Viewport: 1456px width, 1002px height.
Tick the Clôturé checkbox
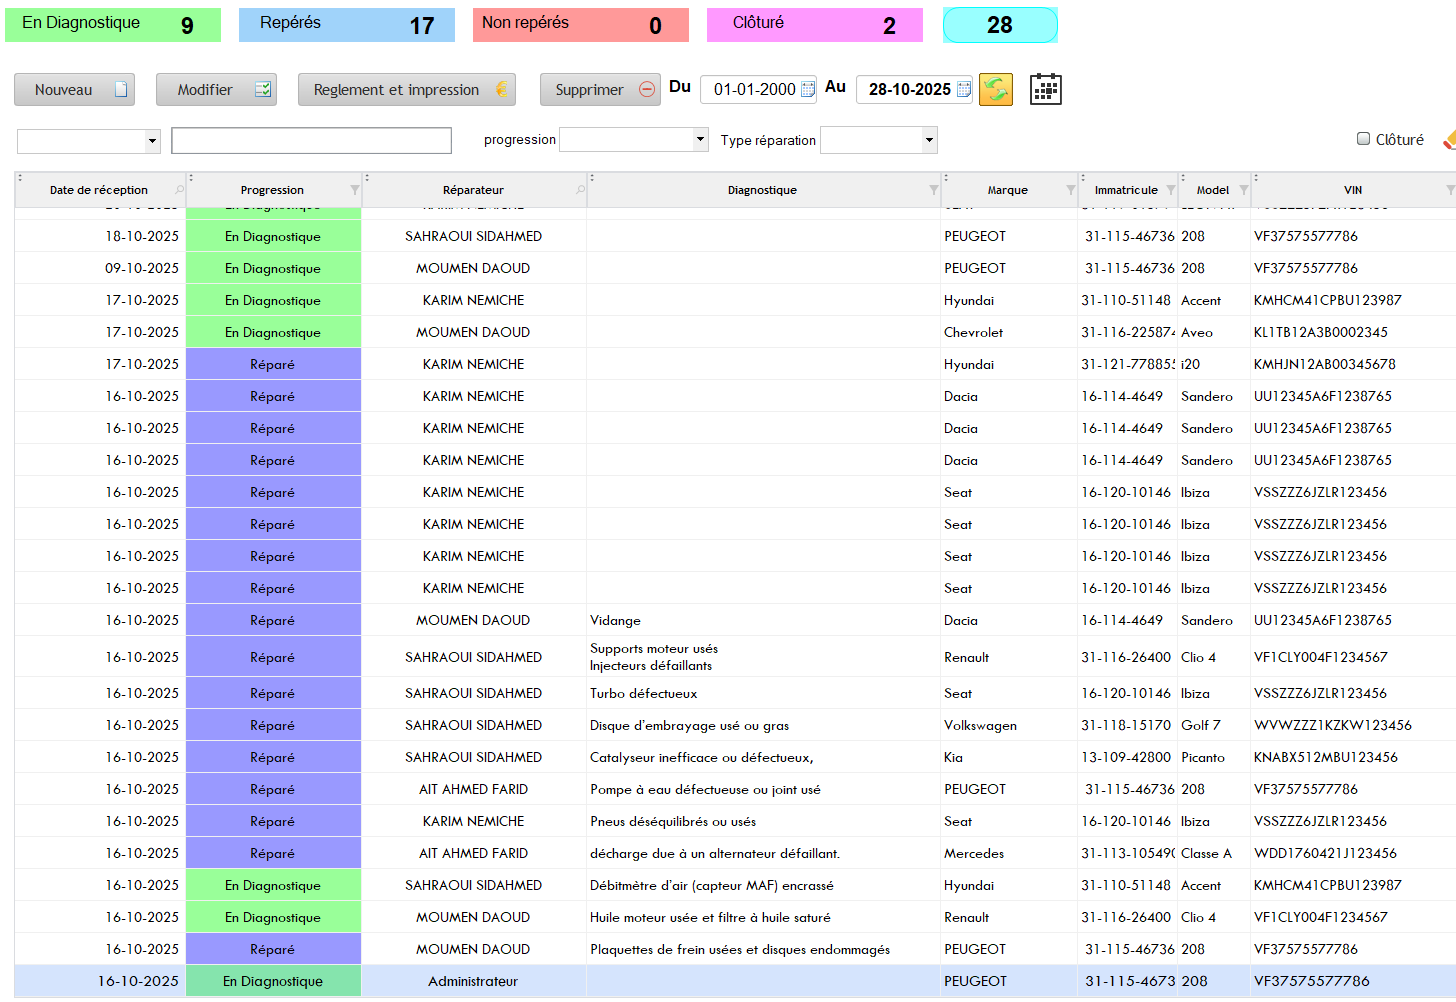(x=1363, y=139)
